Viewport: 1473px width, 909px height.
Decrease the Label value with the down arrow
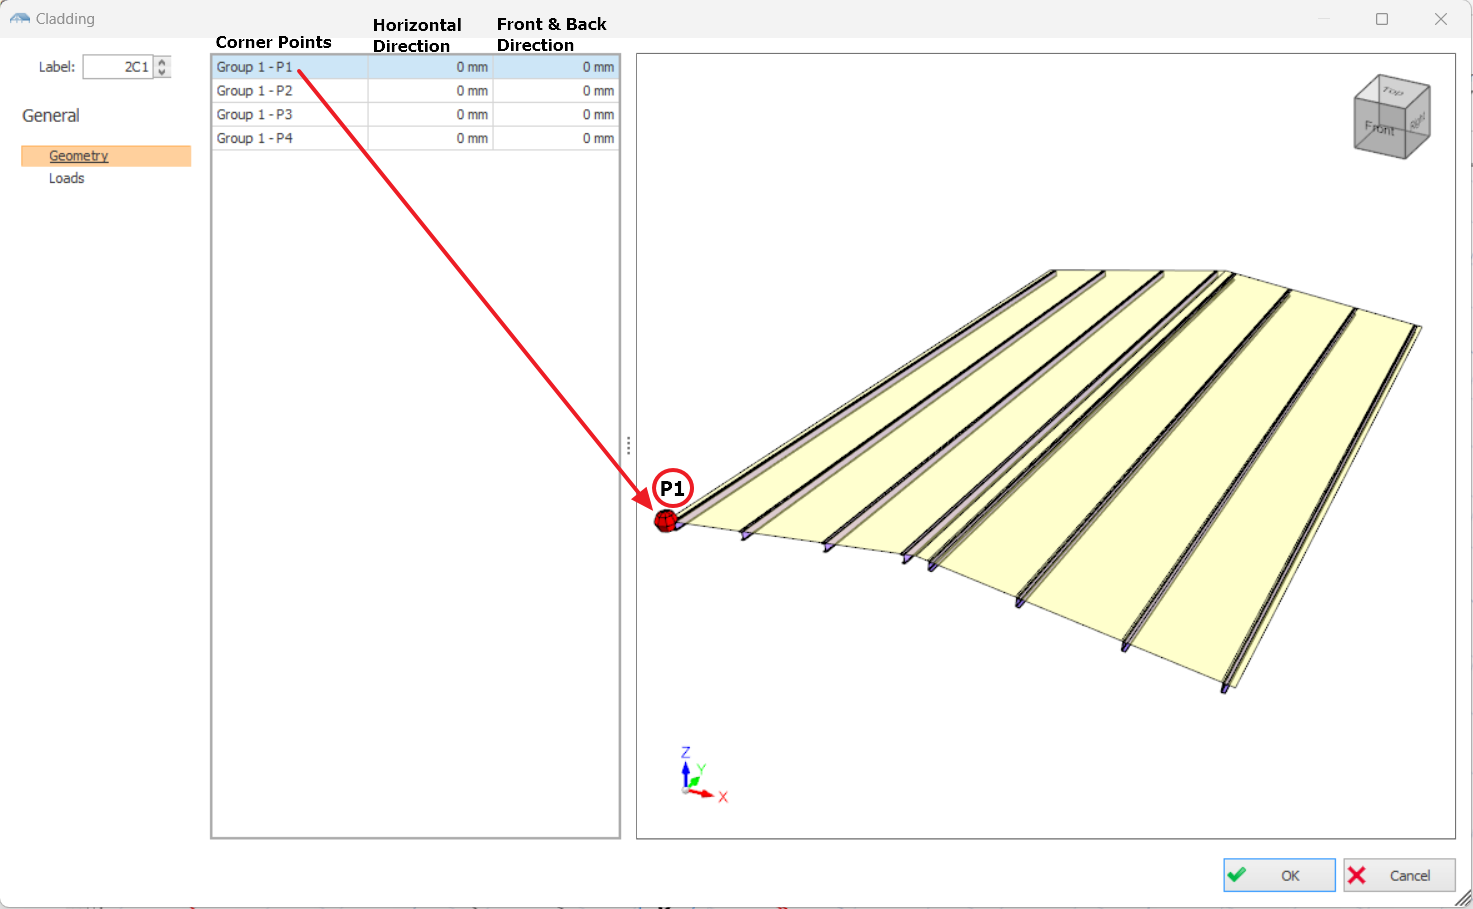[x=163, y=72]
